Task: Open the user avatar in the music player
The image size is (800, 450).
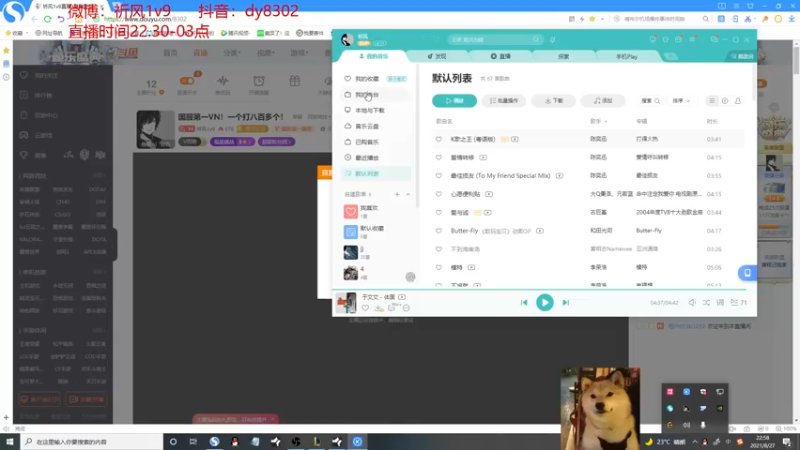Action: tap(347, 39)
